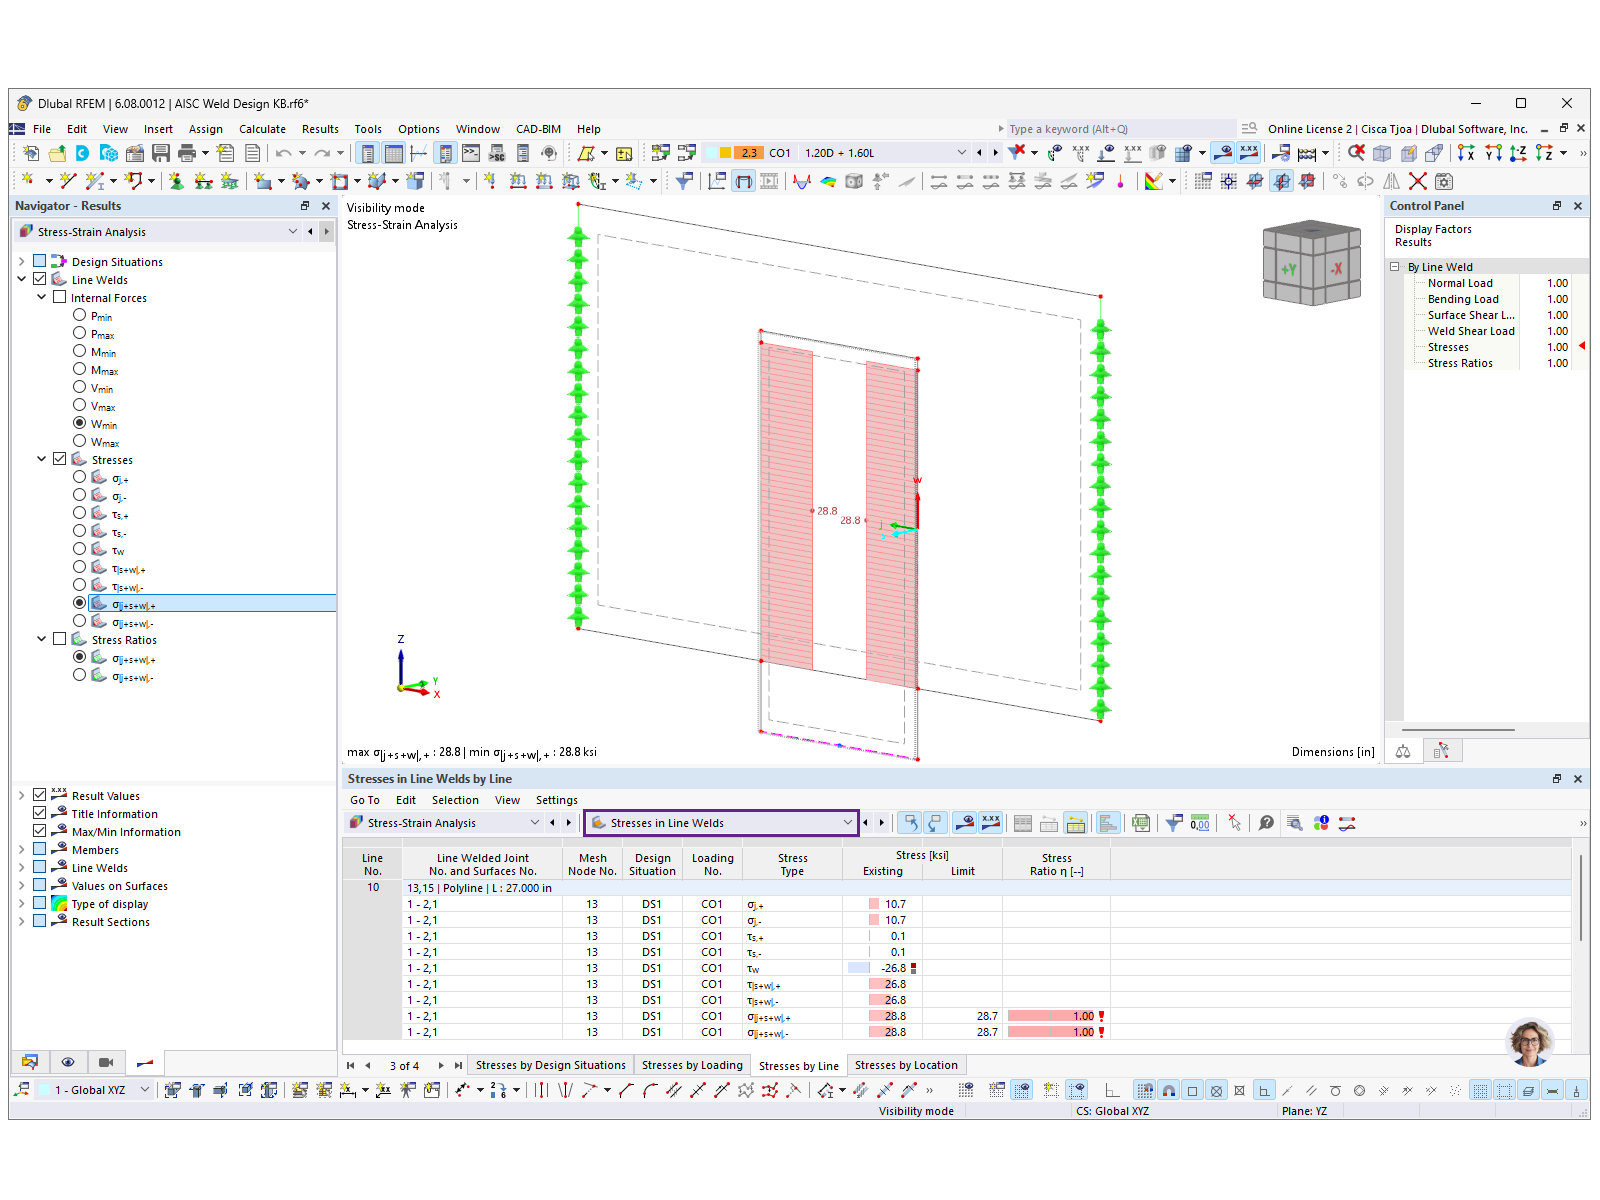1600x1200 pixels.
Task: Open the Save icon in the main toolbar
Action: coord(163,152)
